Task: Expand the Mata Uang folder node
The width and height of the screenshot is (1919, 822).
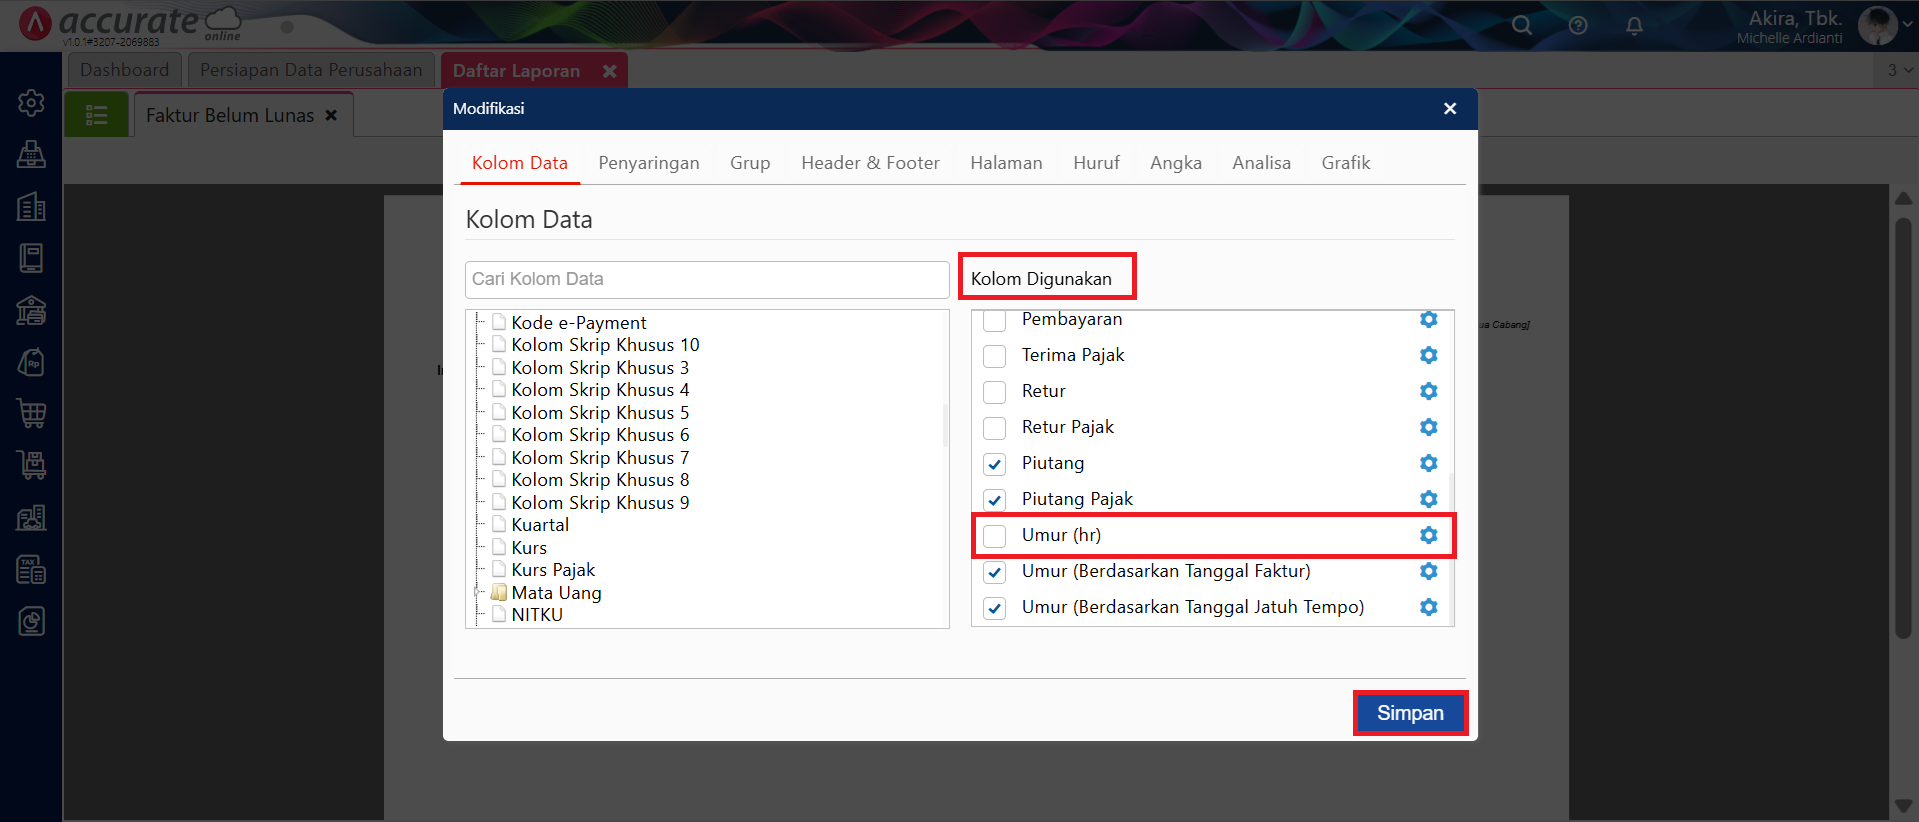Action: (478, 593)
